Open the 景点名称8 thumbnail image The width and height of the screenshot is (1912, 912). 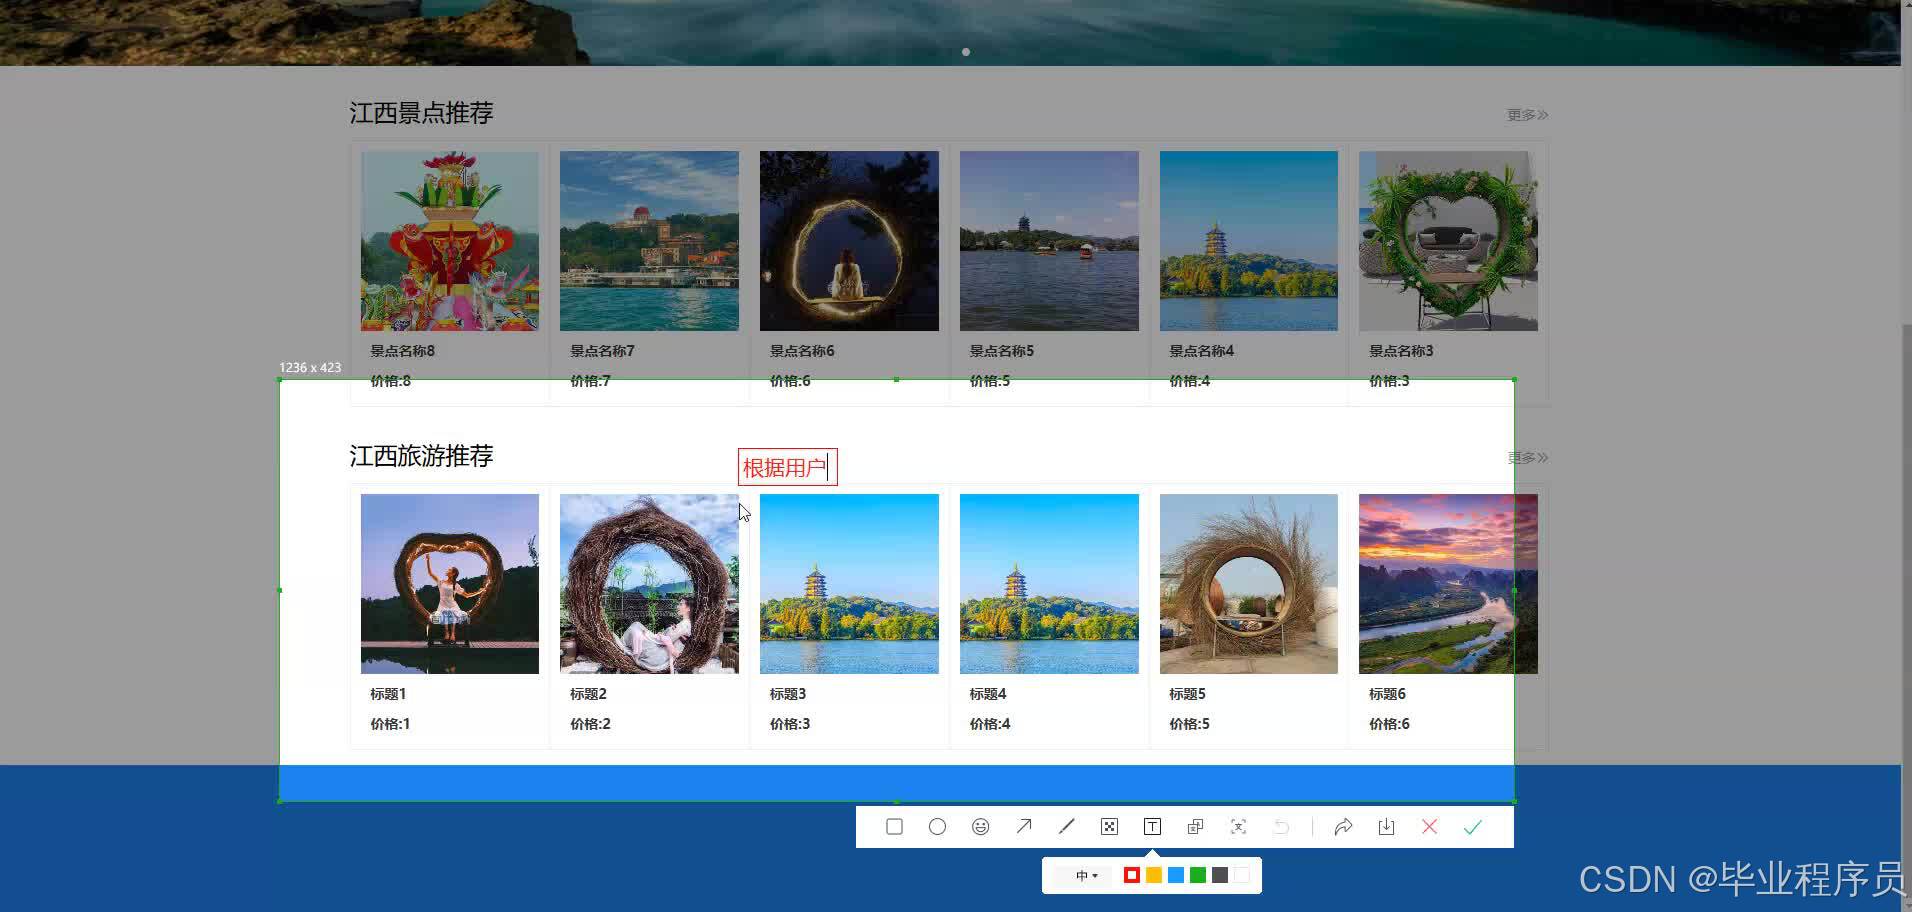tap(449, 241)
